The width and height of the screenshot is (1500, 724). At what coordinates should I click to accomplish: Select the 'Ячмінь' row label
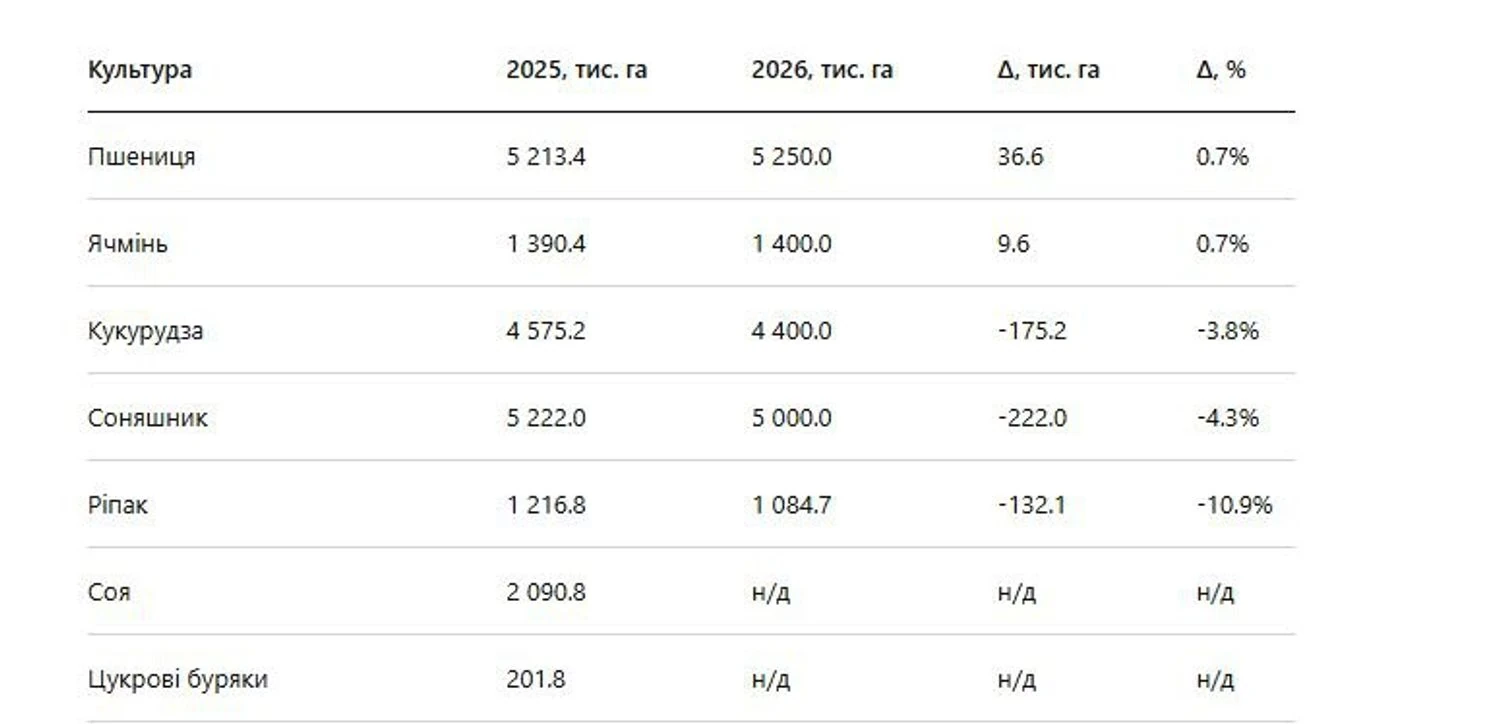coord(128,244)
